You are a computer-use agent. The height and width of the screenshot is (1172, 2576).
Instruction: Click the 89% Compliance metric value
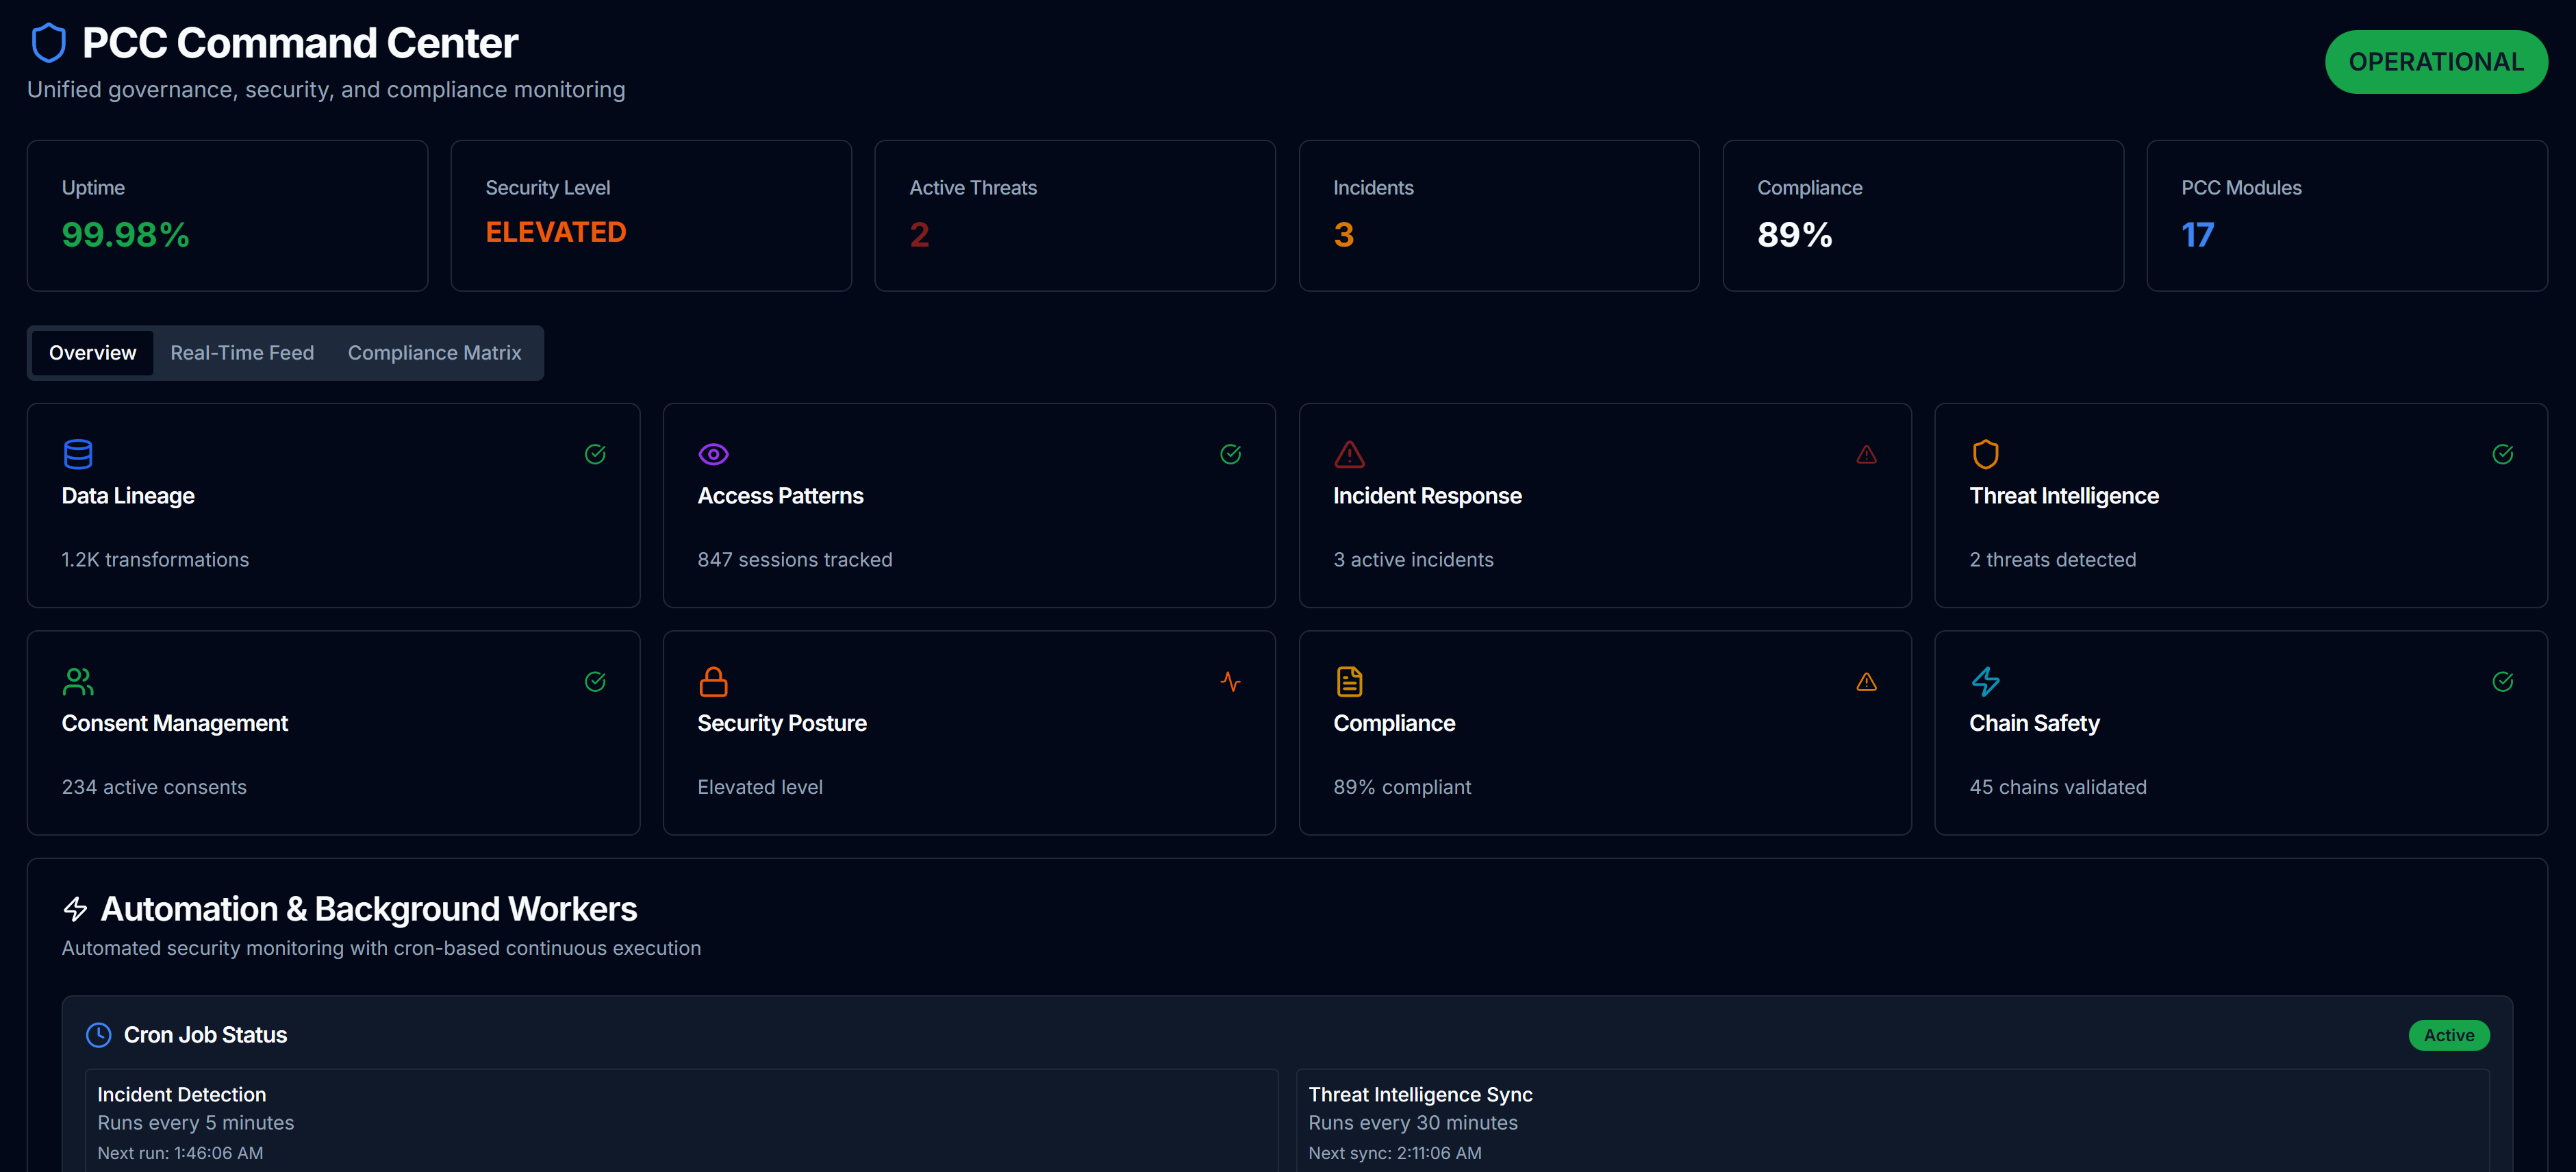[x=1795, y=235]
